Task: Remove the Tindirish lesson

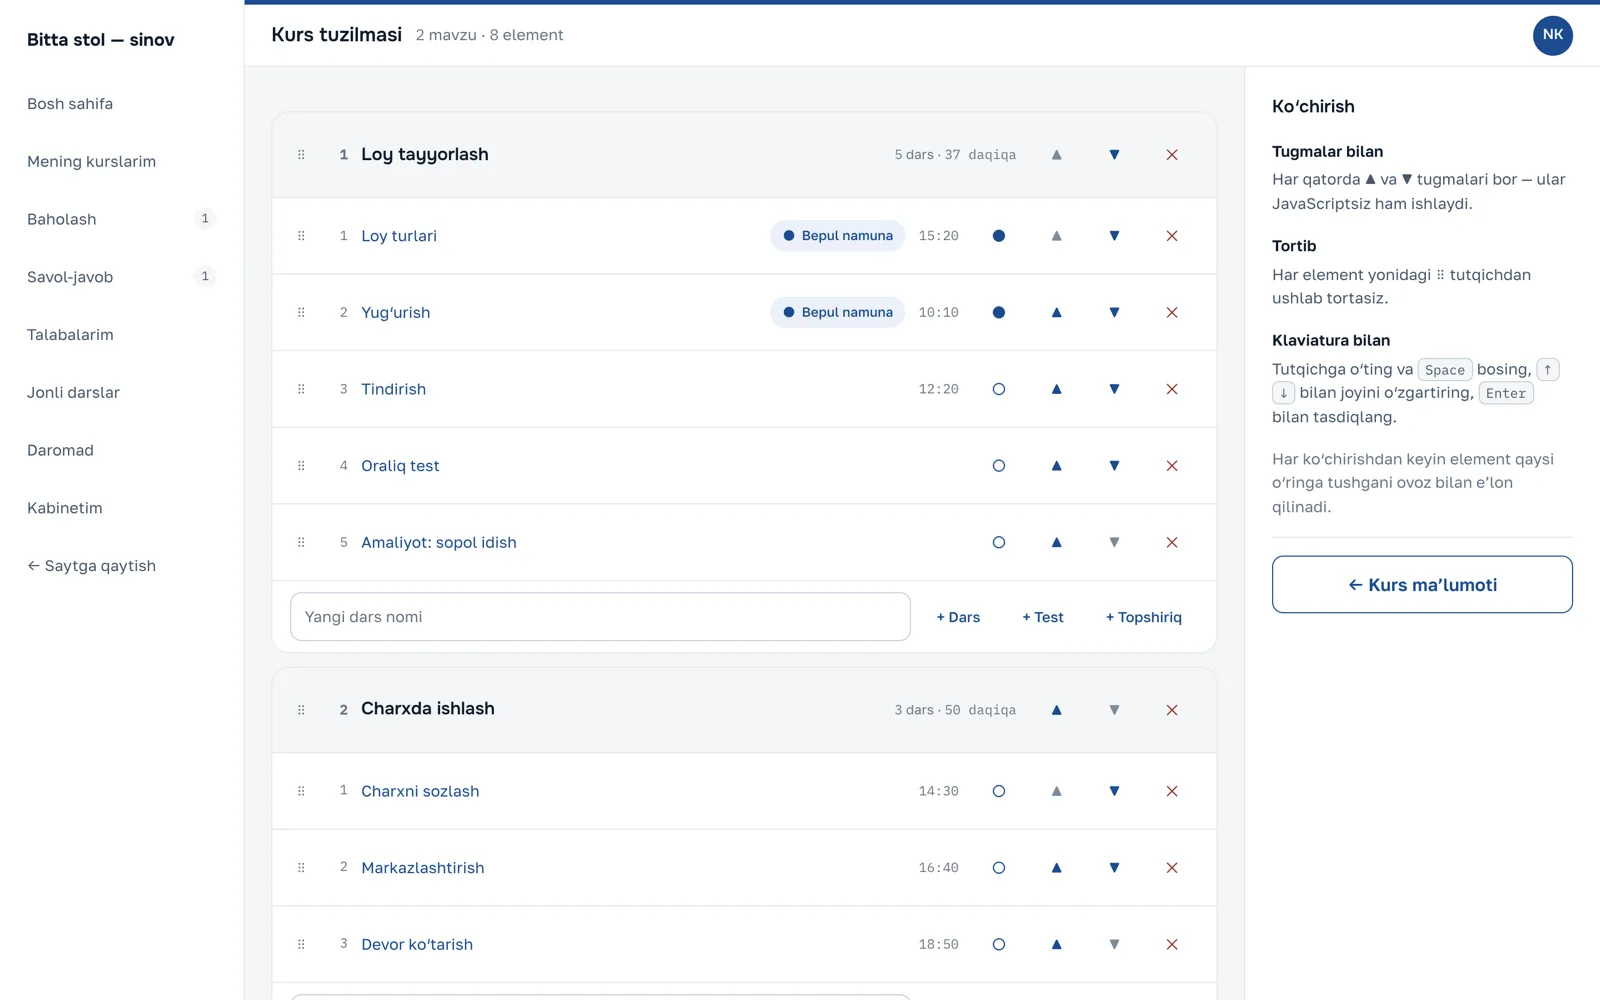Action: point(1172,389)
